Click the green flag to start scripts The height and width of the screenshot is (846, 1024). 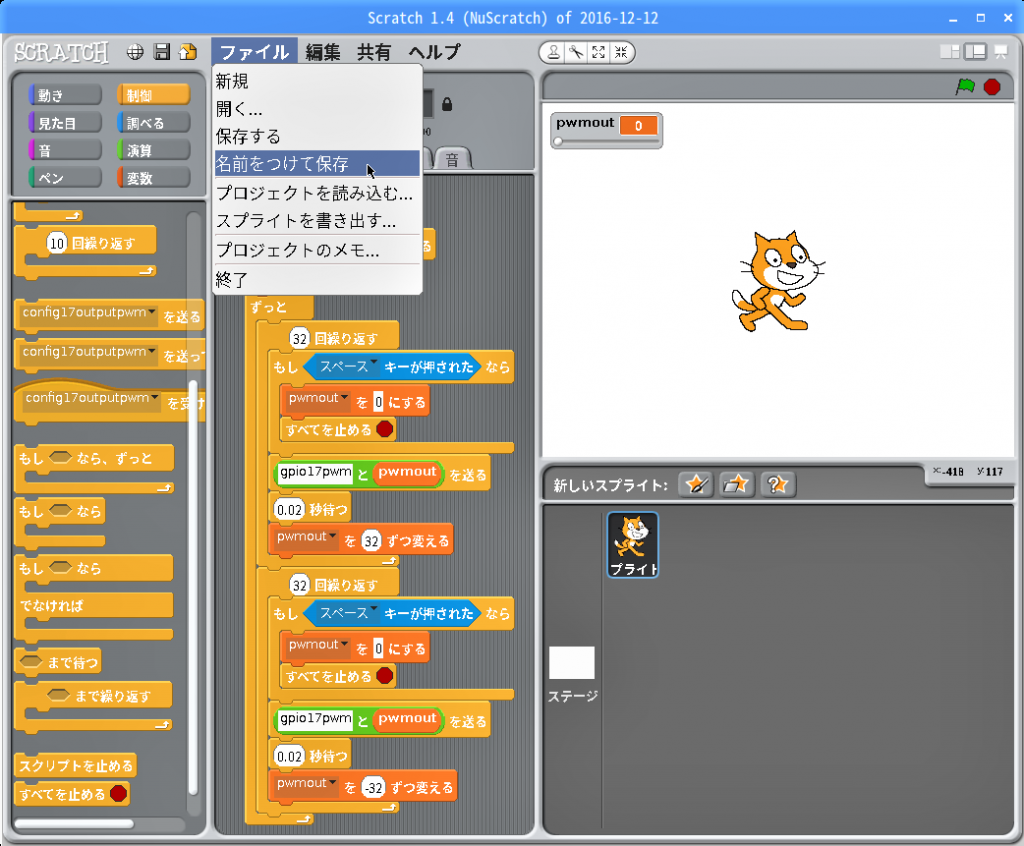point(965,86)
